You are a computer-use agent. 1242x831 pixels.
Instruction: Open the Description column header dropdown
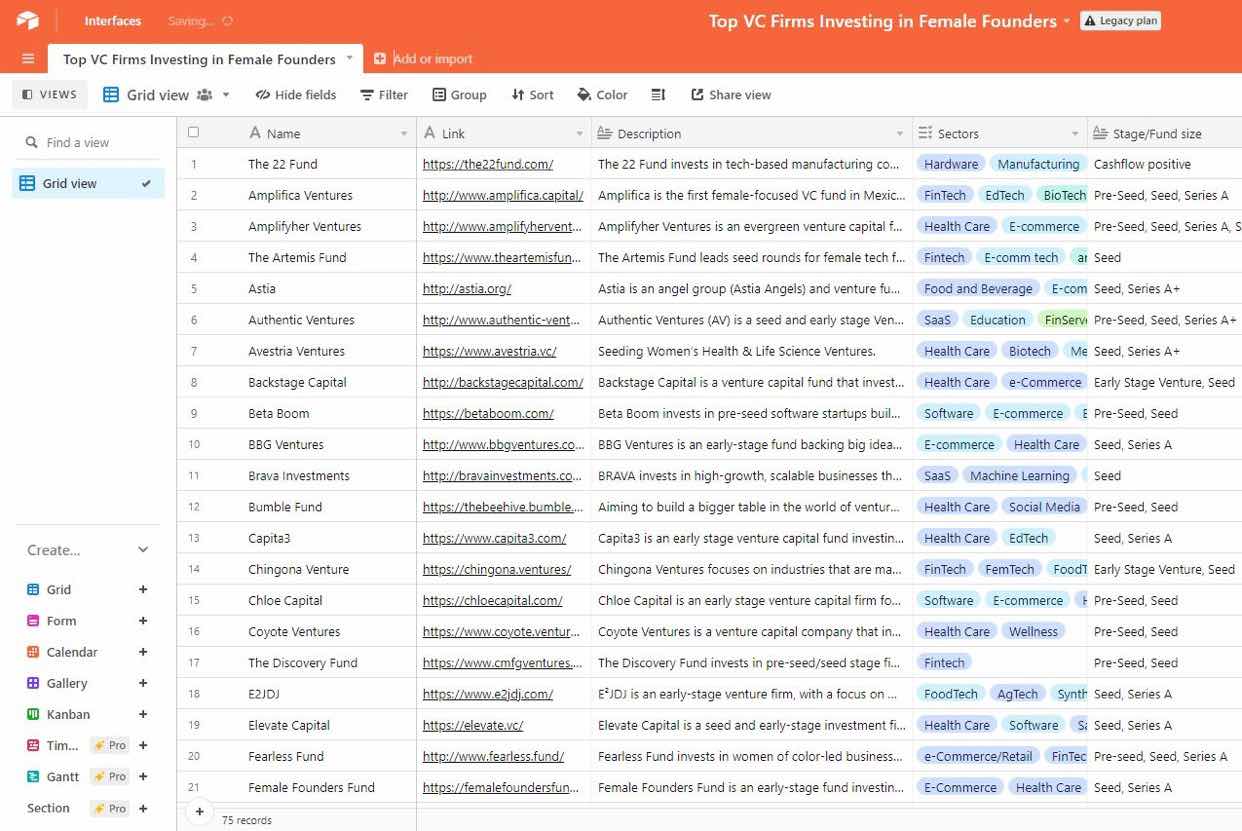click(x=900, y=134)
